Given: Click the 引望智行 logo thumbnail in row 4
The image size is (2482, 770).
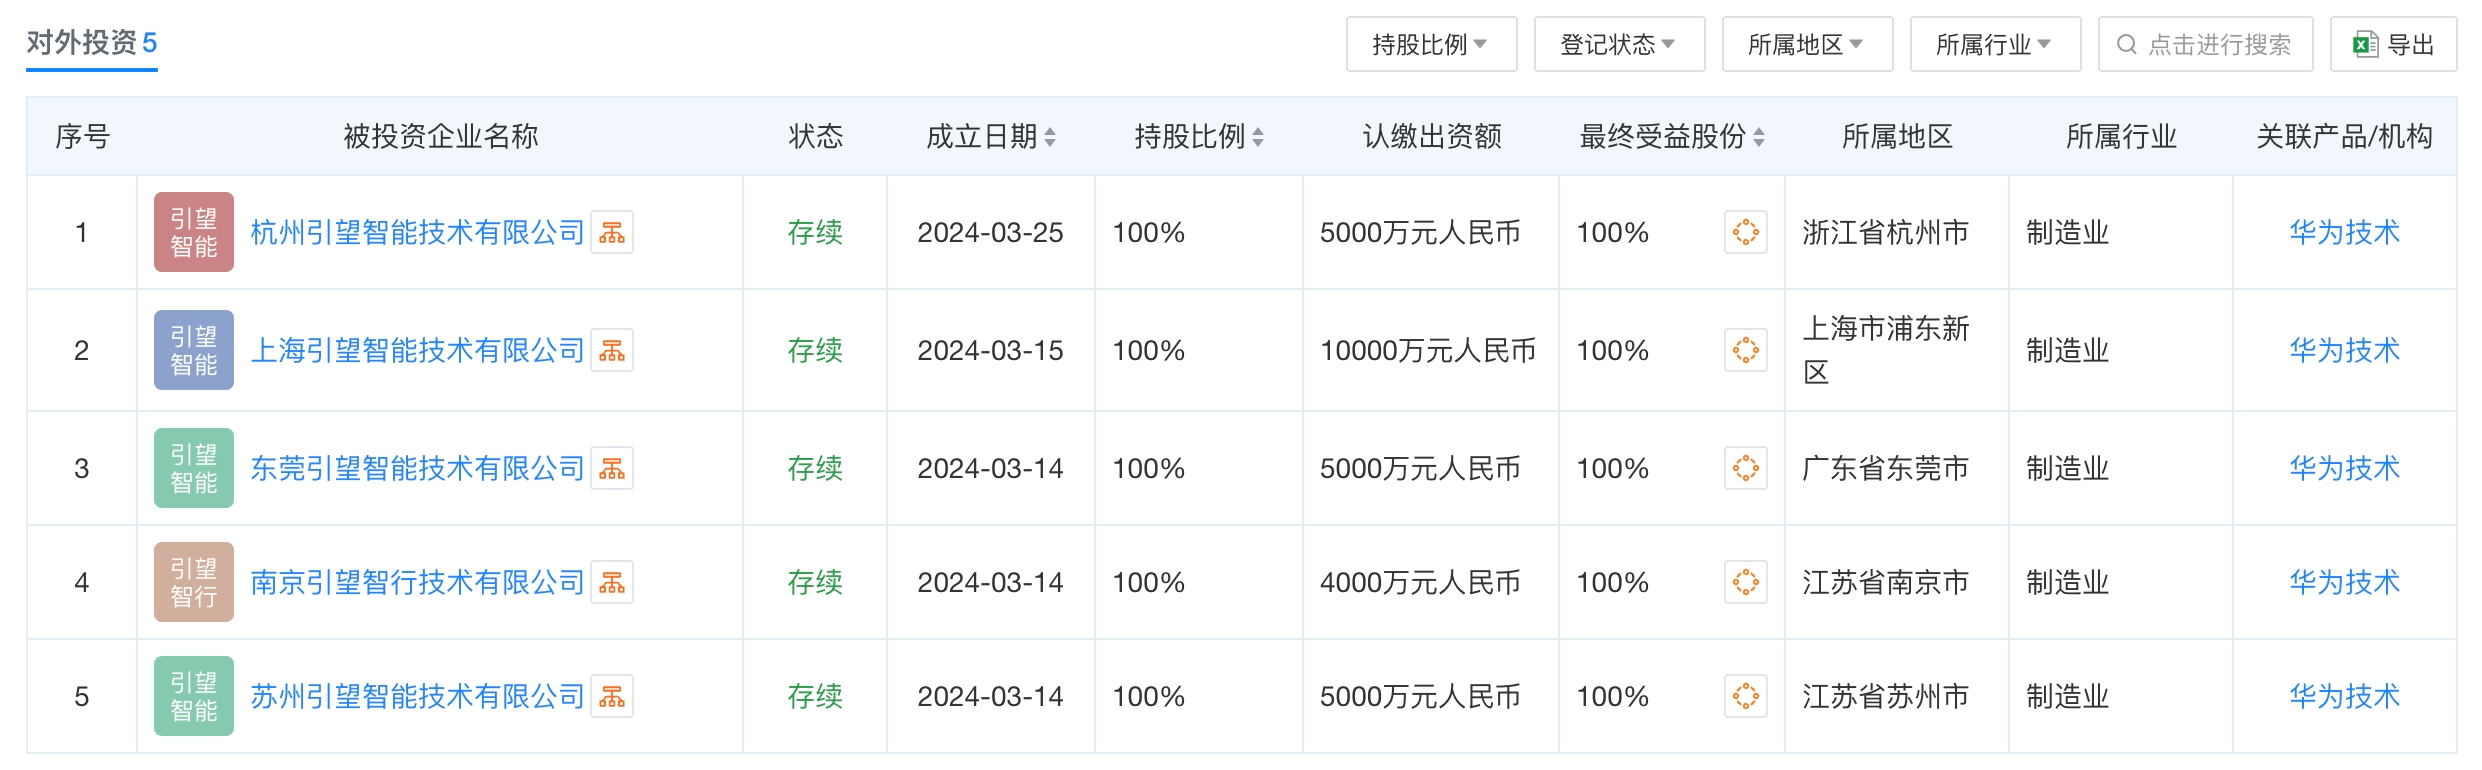Looking at the screenshot, I should (x=194, y=583).
